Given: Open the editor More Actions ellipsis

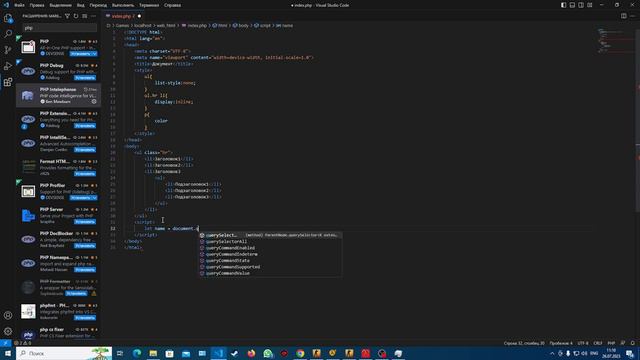Looking at the screenshot, I should pos(633,16).
